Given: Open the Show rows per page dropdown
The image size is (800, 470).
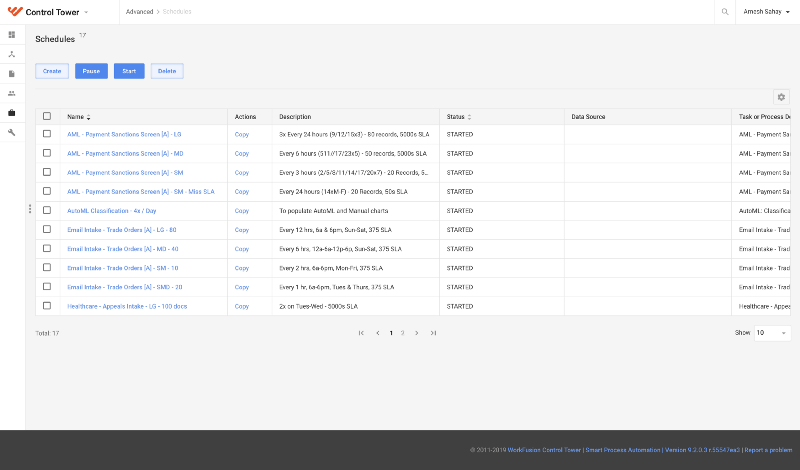Looking at the screenshot, I should tap(772, 333).
